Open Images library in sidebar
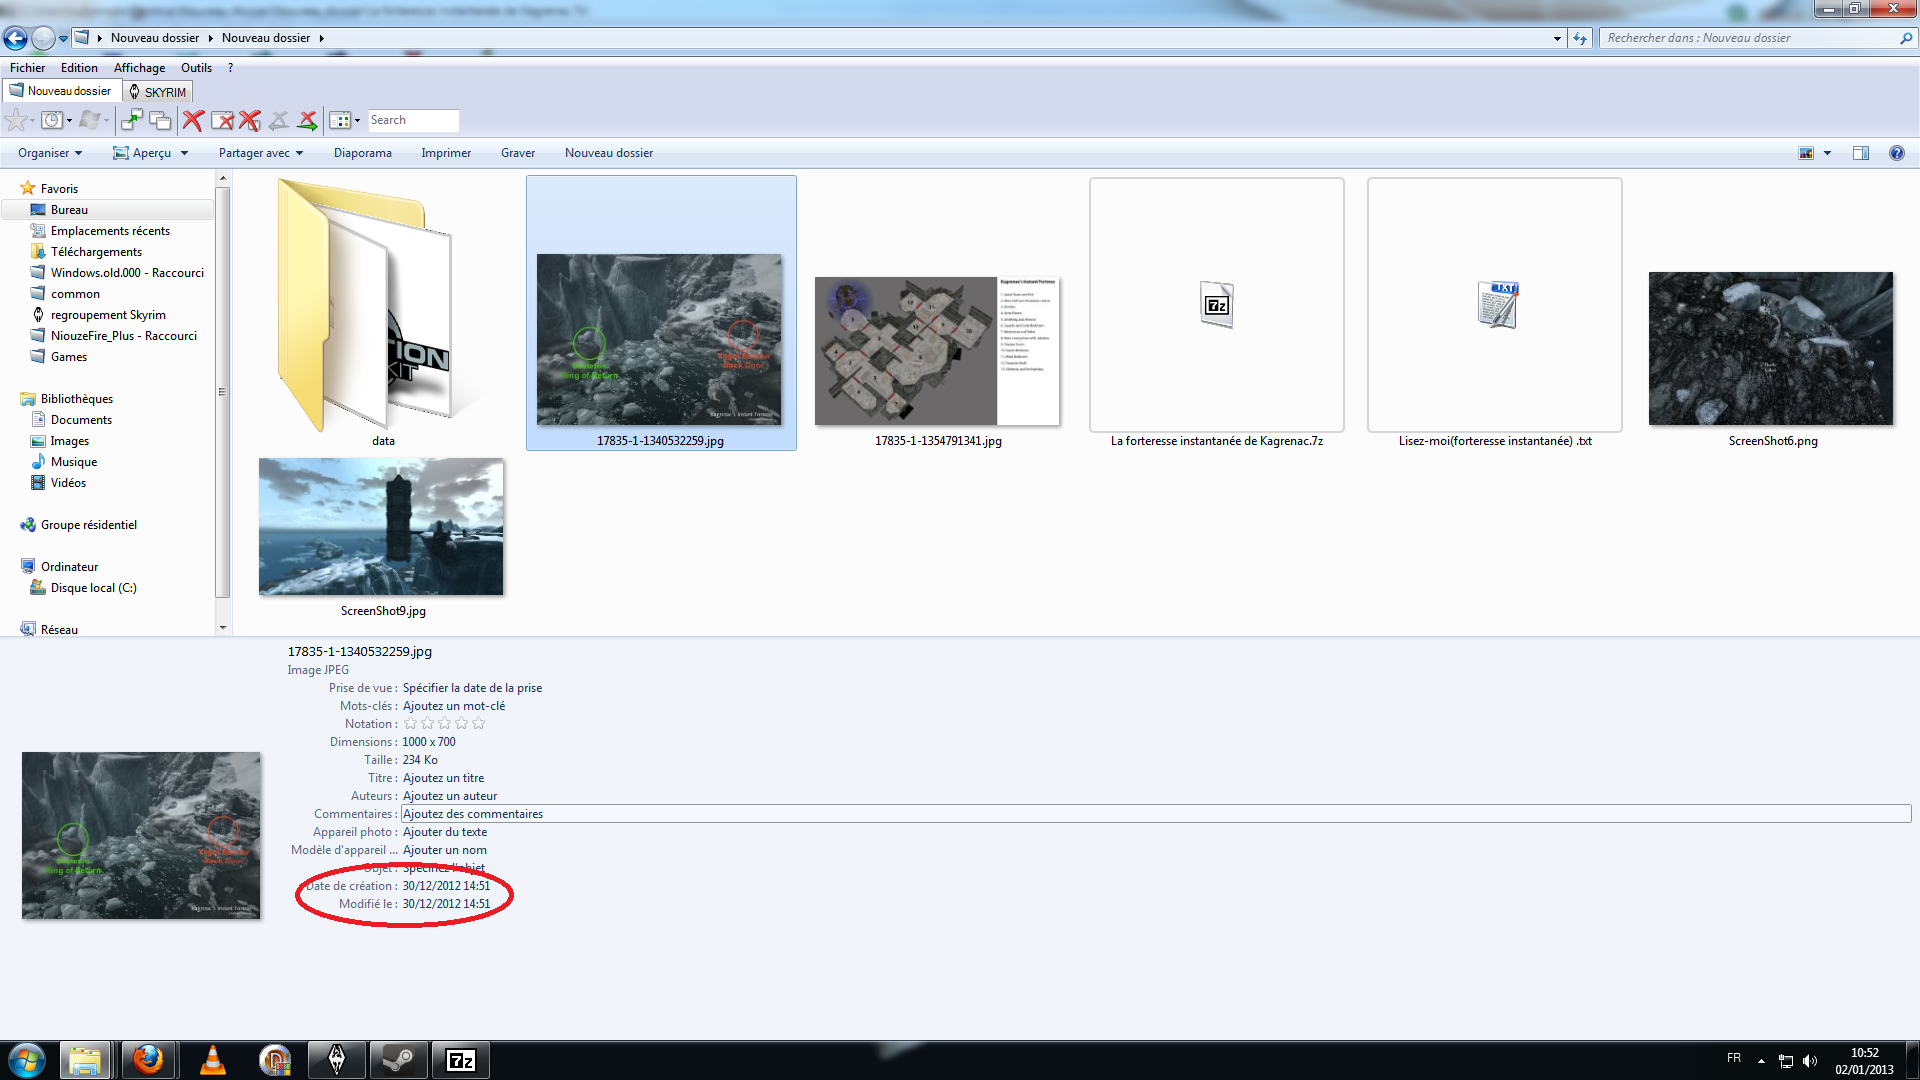The height and width of the screenshot is (1080, 1920). pos(70,441)
